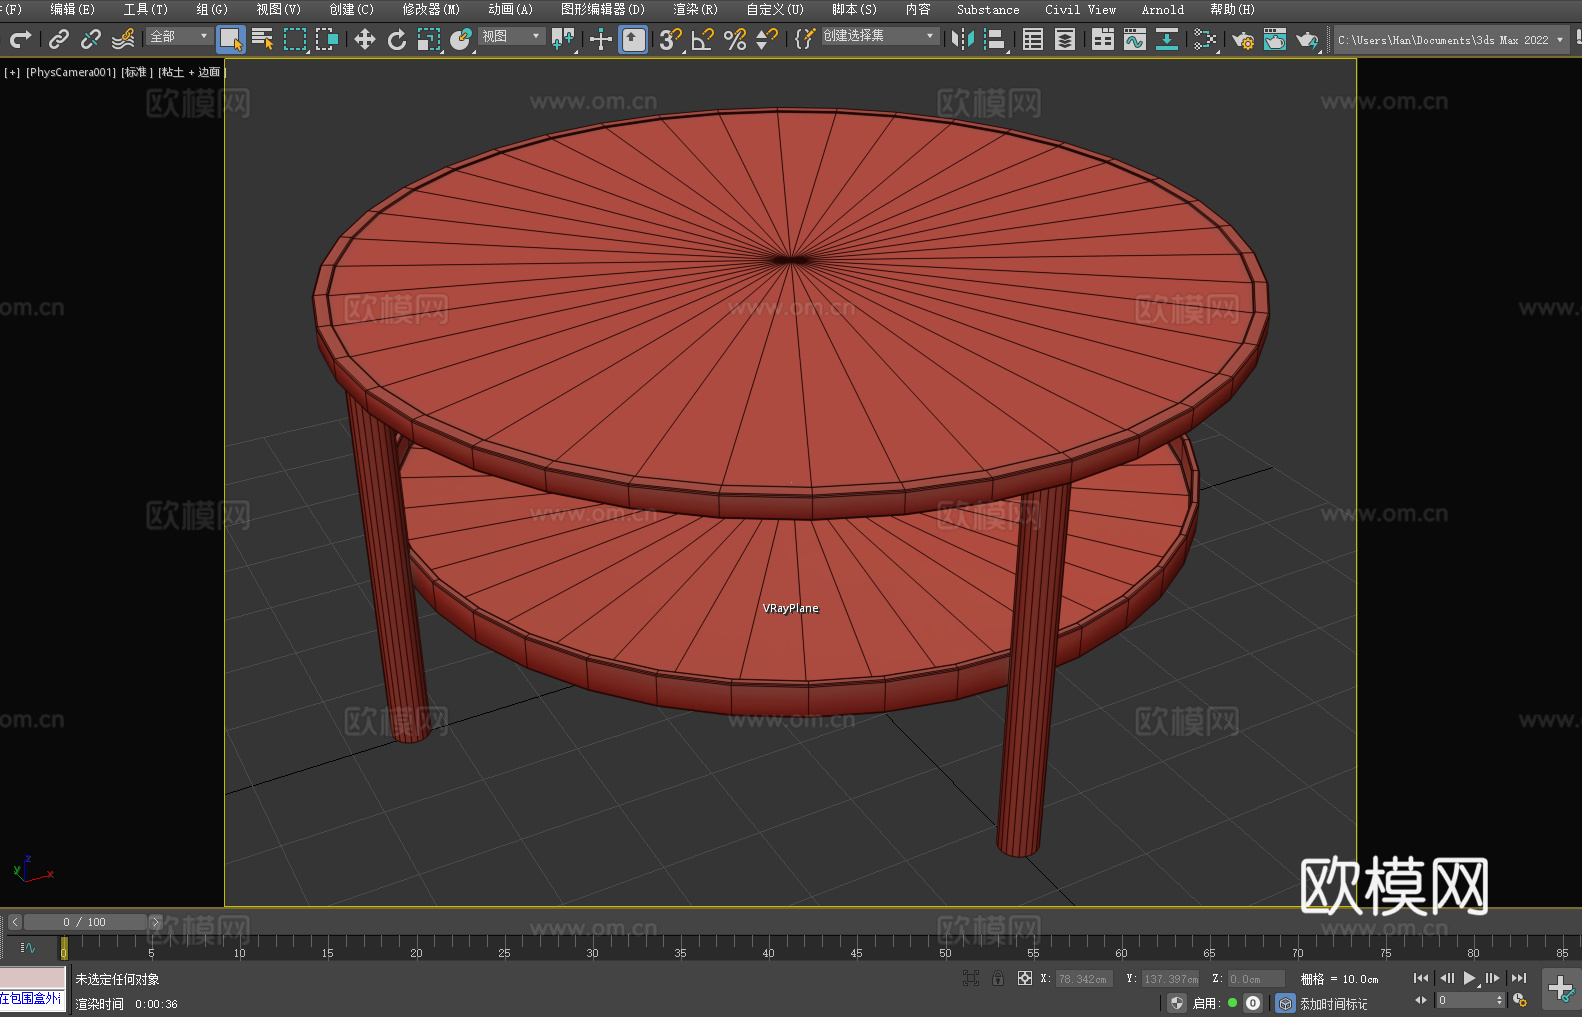Viewport: 1582px width, 1017px height.
Task: Step to the next frame
Action: [1493, 978]
